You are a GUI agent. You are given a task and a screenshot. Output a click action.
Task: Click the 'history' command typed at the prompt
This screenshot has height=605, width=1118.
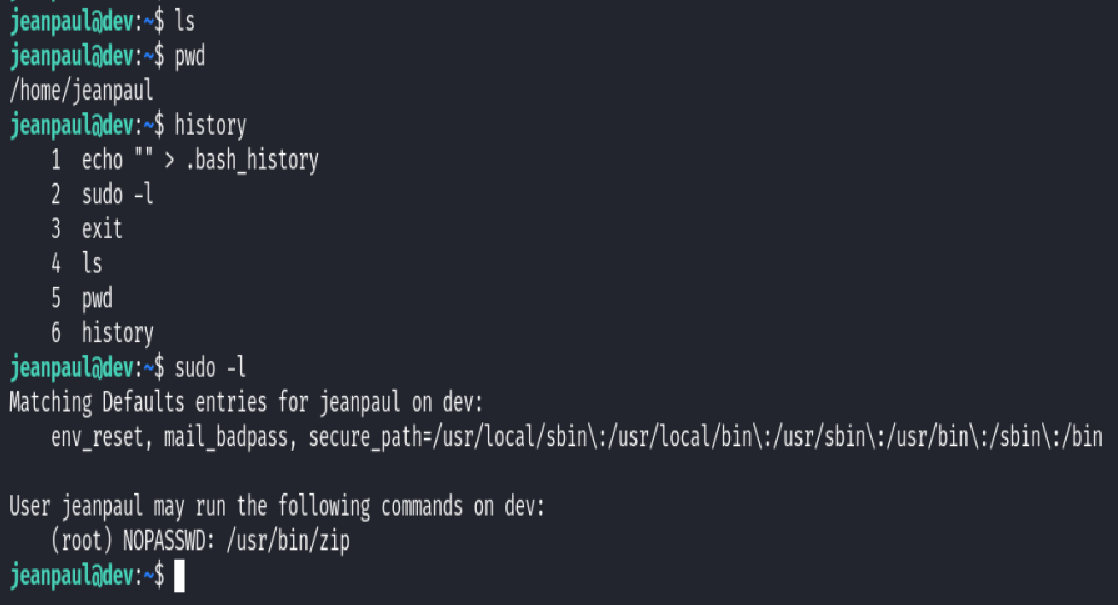(210, 126)
